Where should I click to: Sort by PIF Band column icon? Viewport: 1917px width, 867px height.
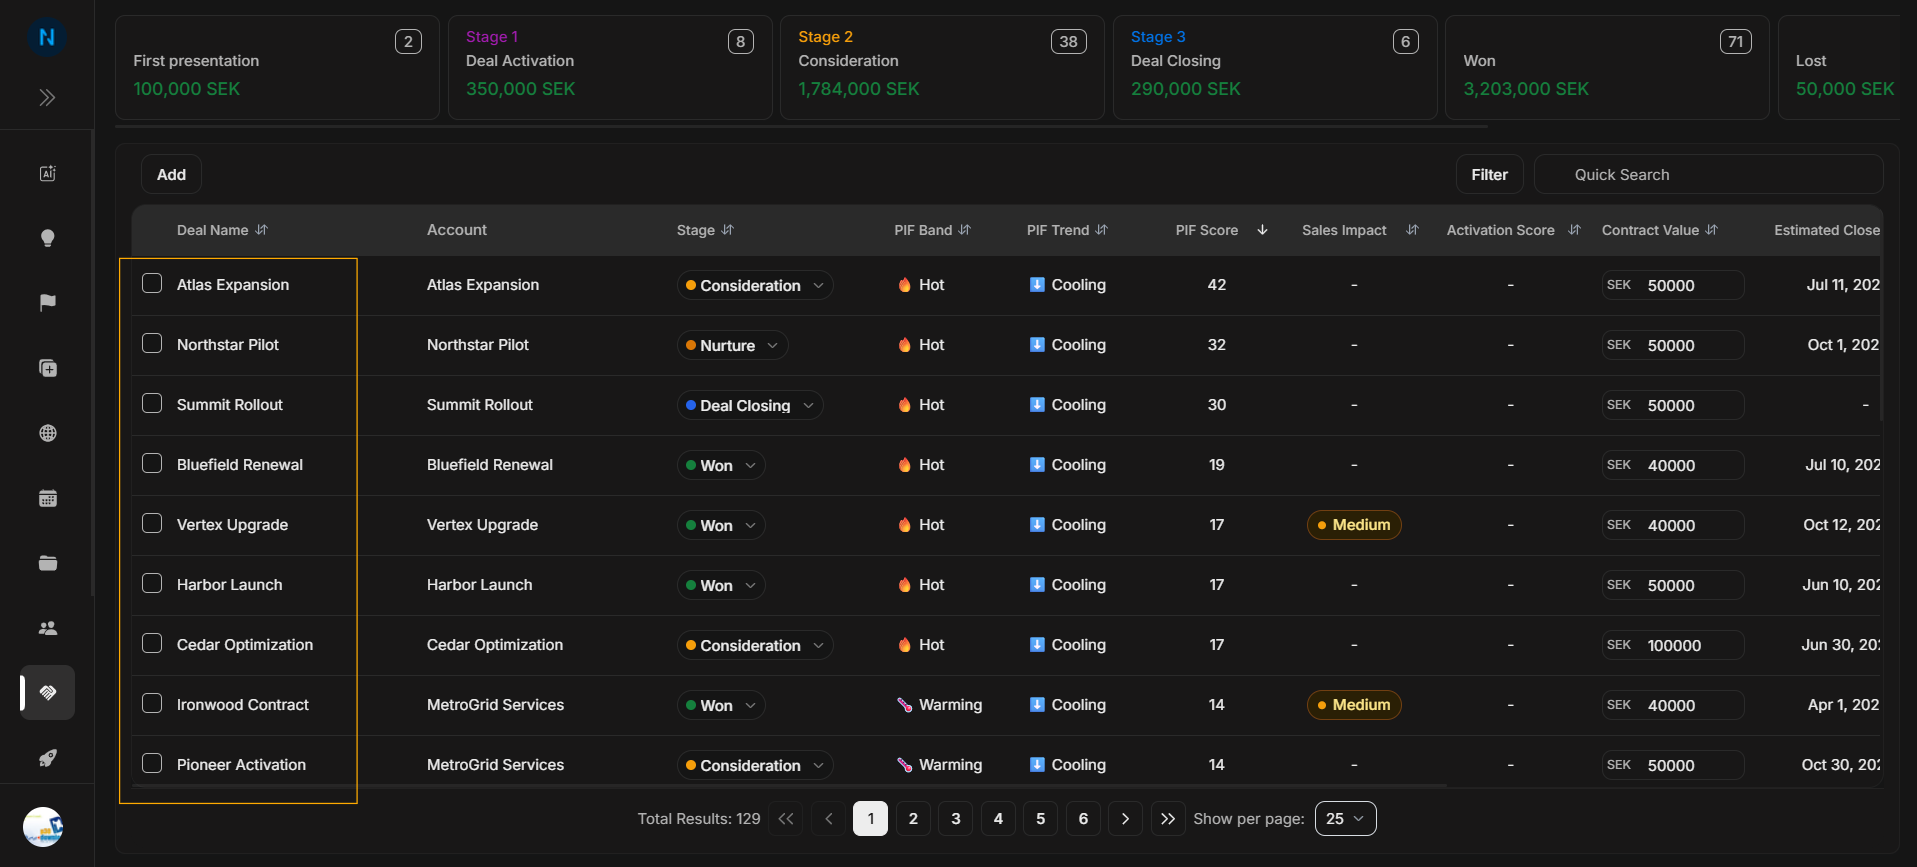(x=965, y=230)
